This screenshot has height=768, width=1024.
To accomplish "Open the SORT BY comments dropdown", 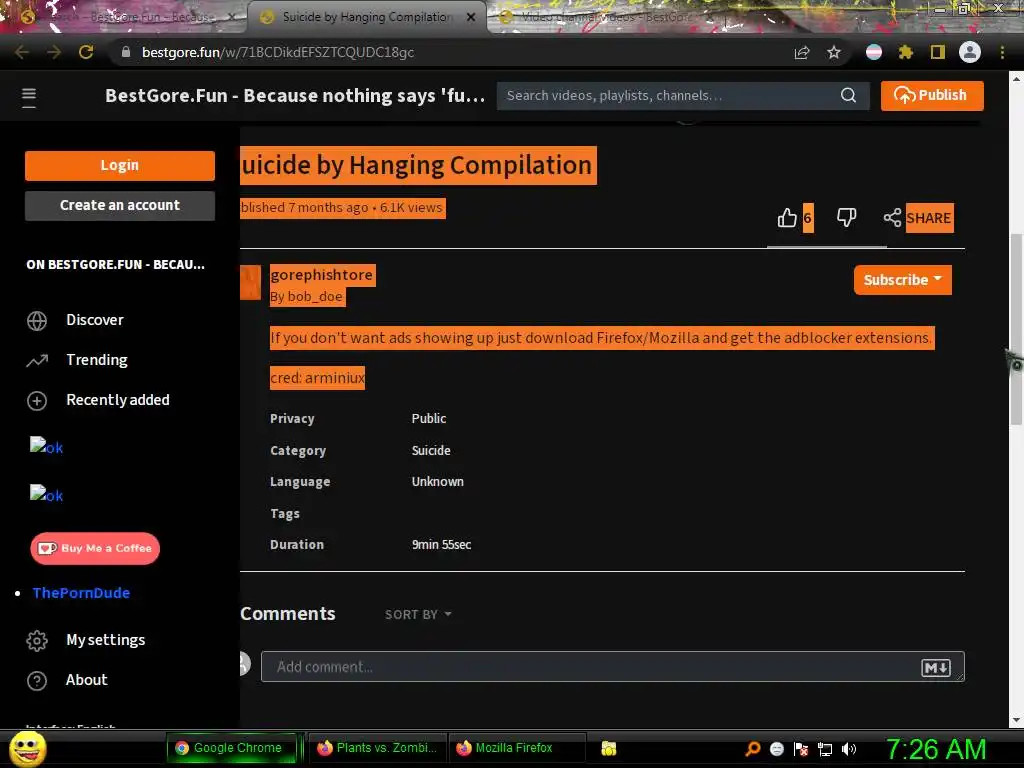I will coord(418,615).
